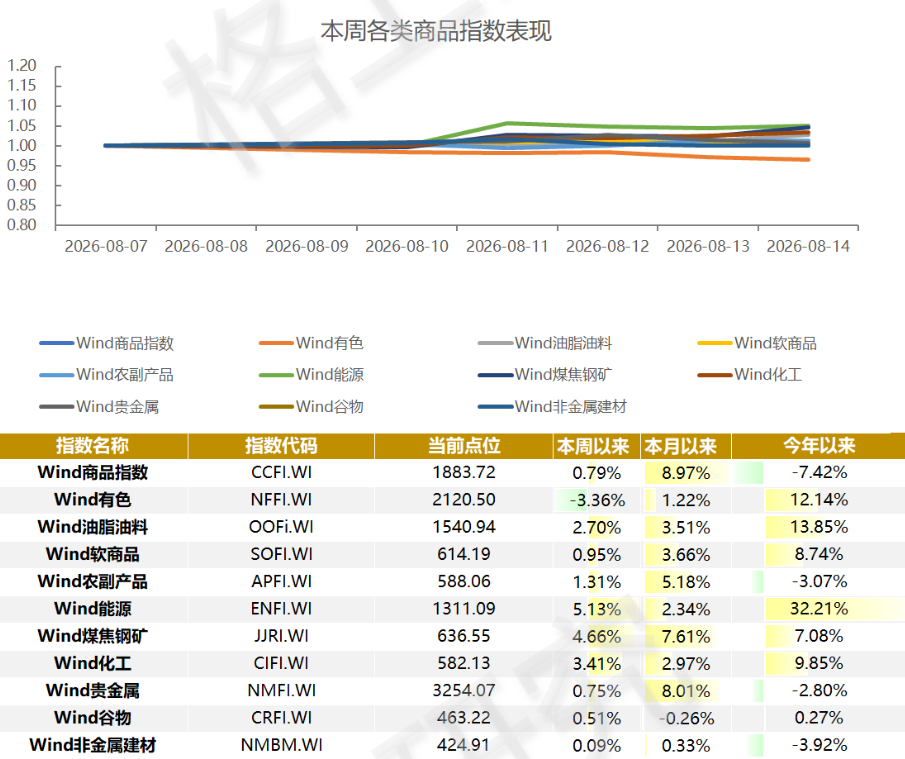Select legend entry Wind贵金属
The height and width of the screenshot is (759, 905).
tap(99, 406)
